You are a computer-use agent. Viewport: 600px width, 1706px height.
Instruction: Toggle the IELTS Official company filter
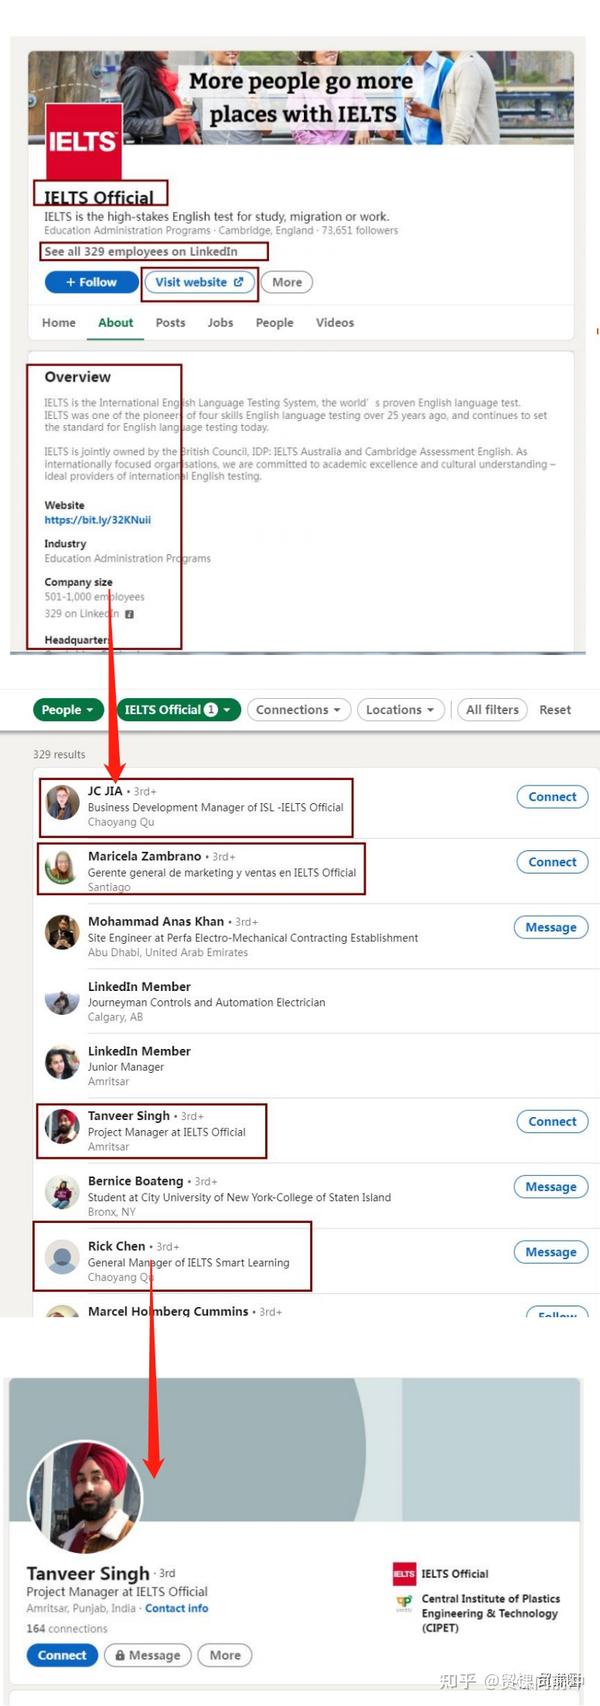[177, 709]
